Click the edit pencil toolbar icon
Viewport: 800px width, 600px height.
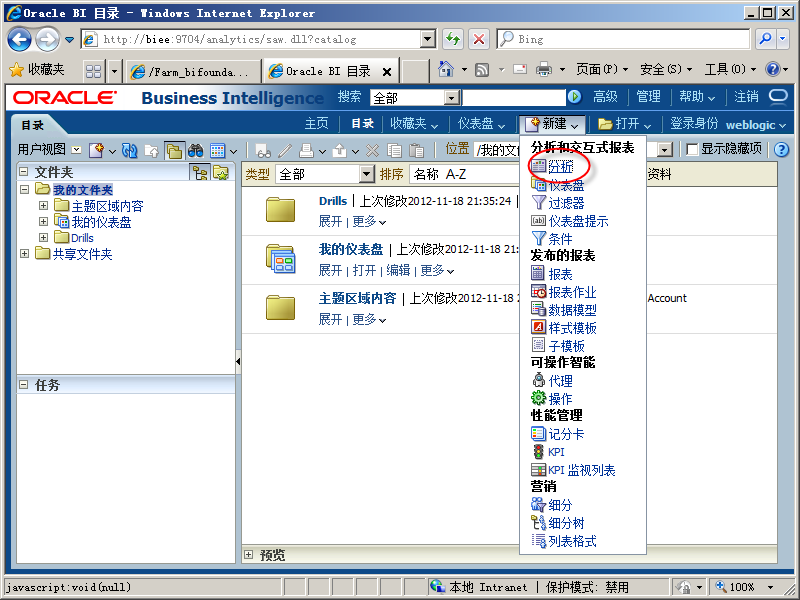285,150
